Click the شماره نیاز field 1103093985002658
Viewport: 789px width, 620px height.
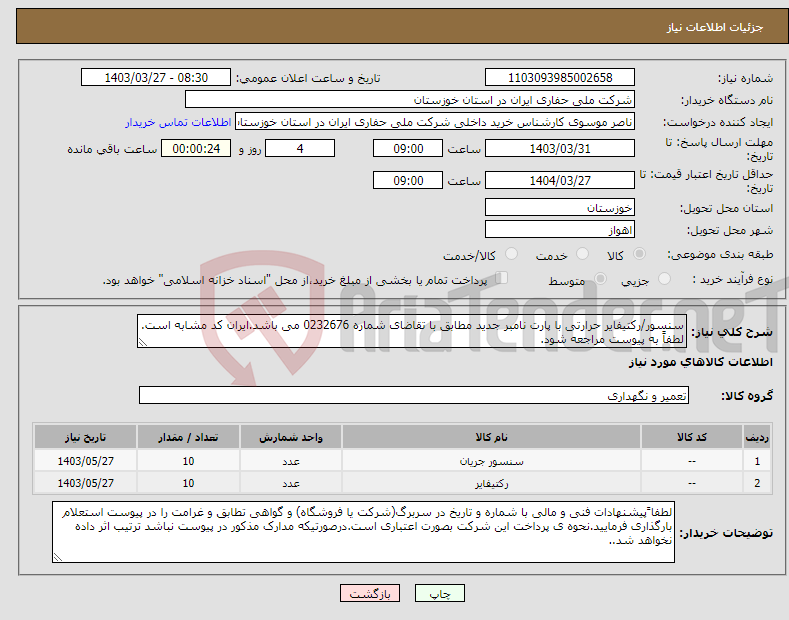click(x=560, y=78)
